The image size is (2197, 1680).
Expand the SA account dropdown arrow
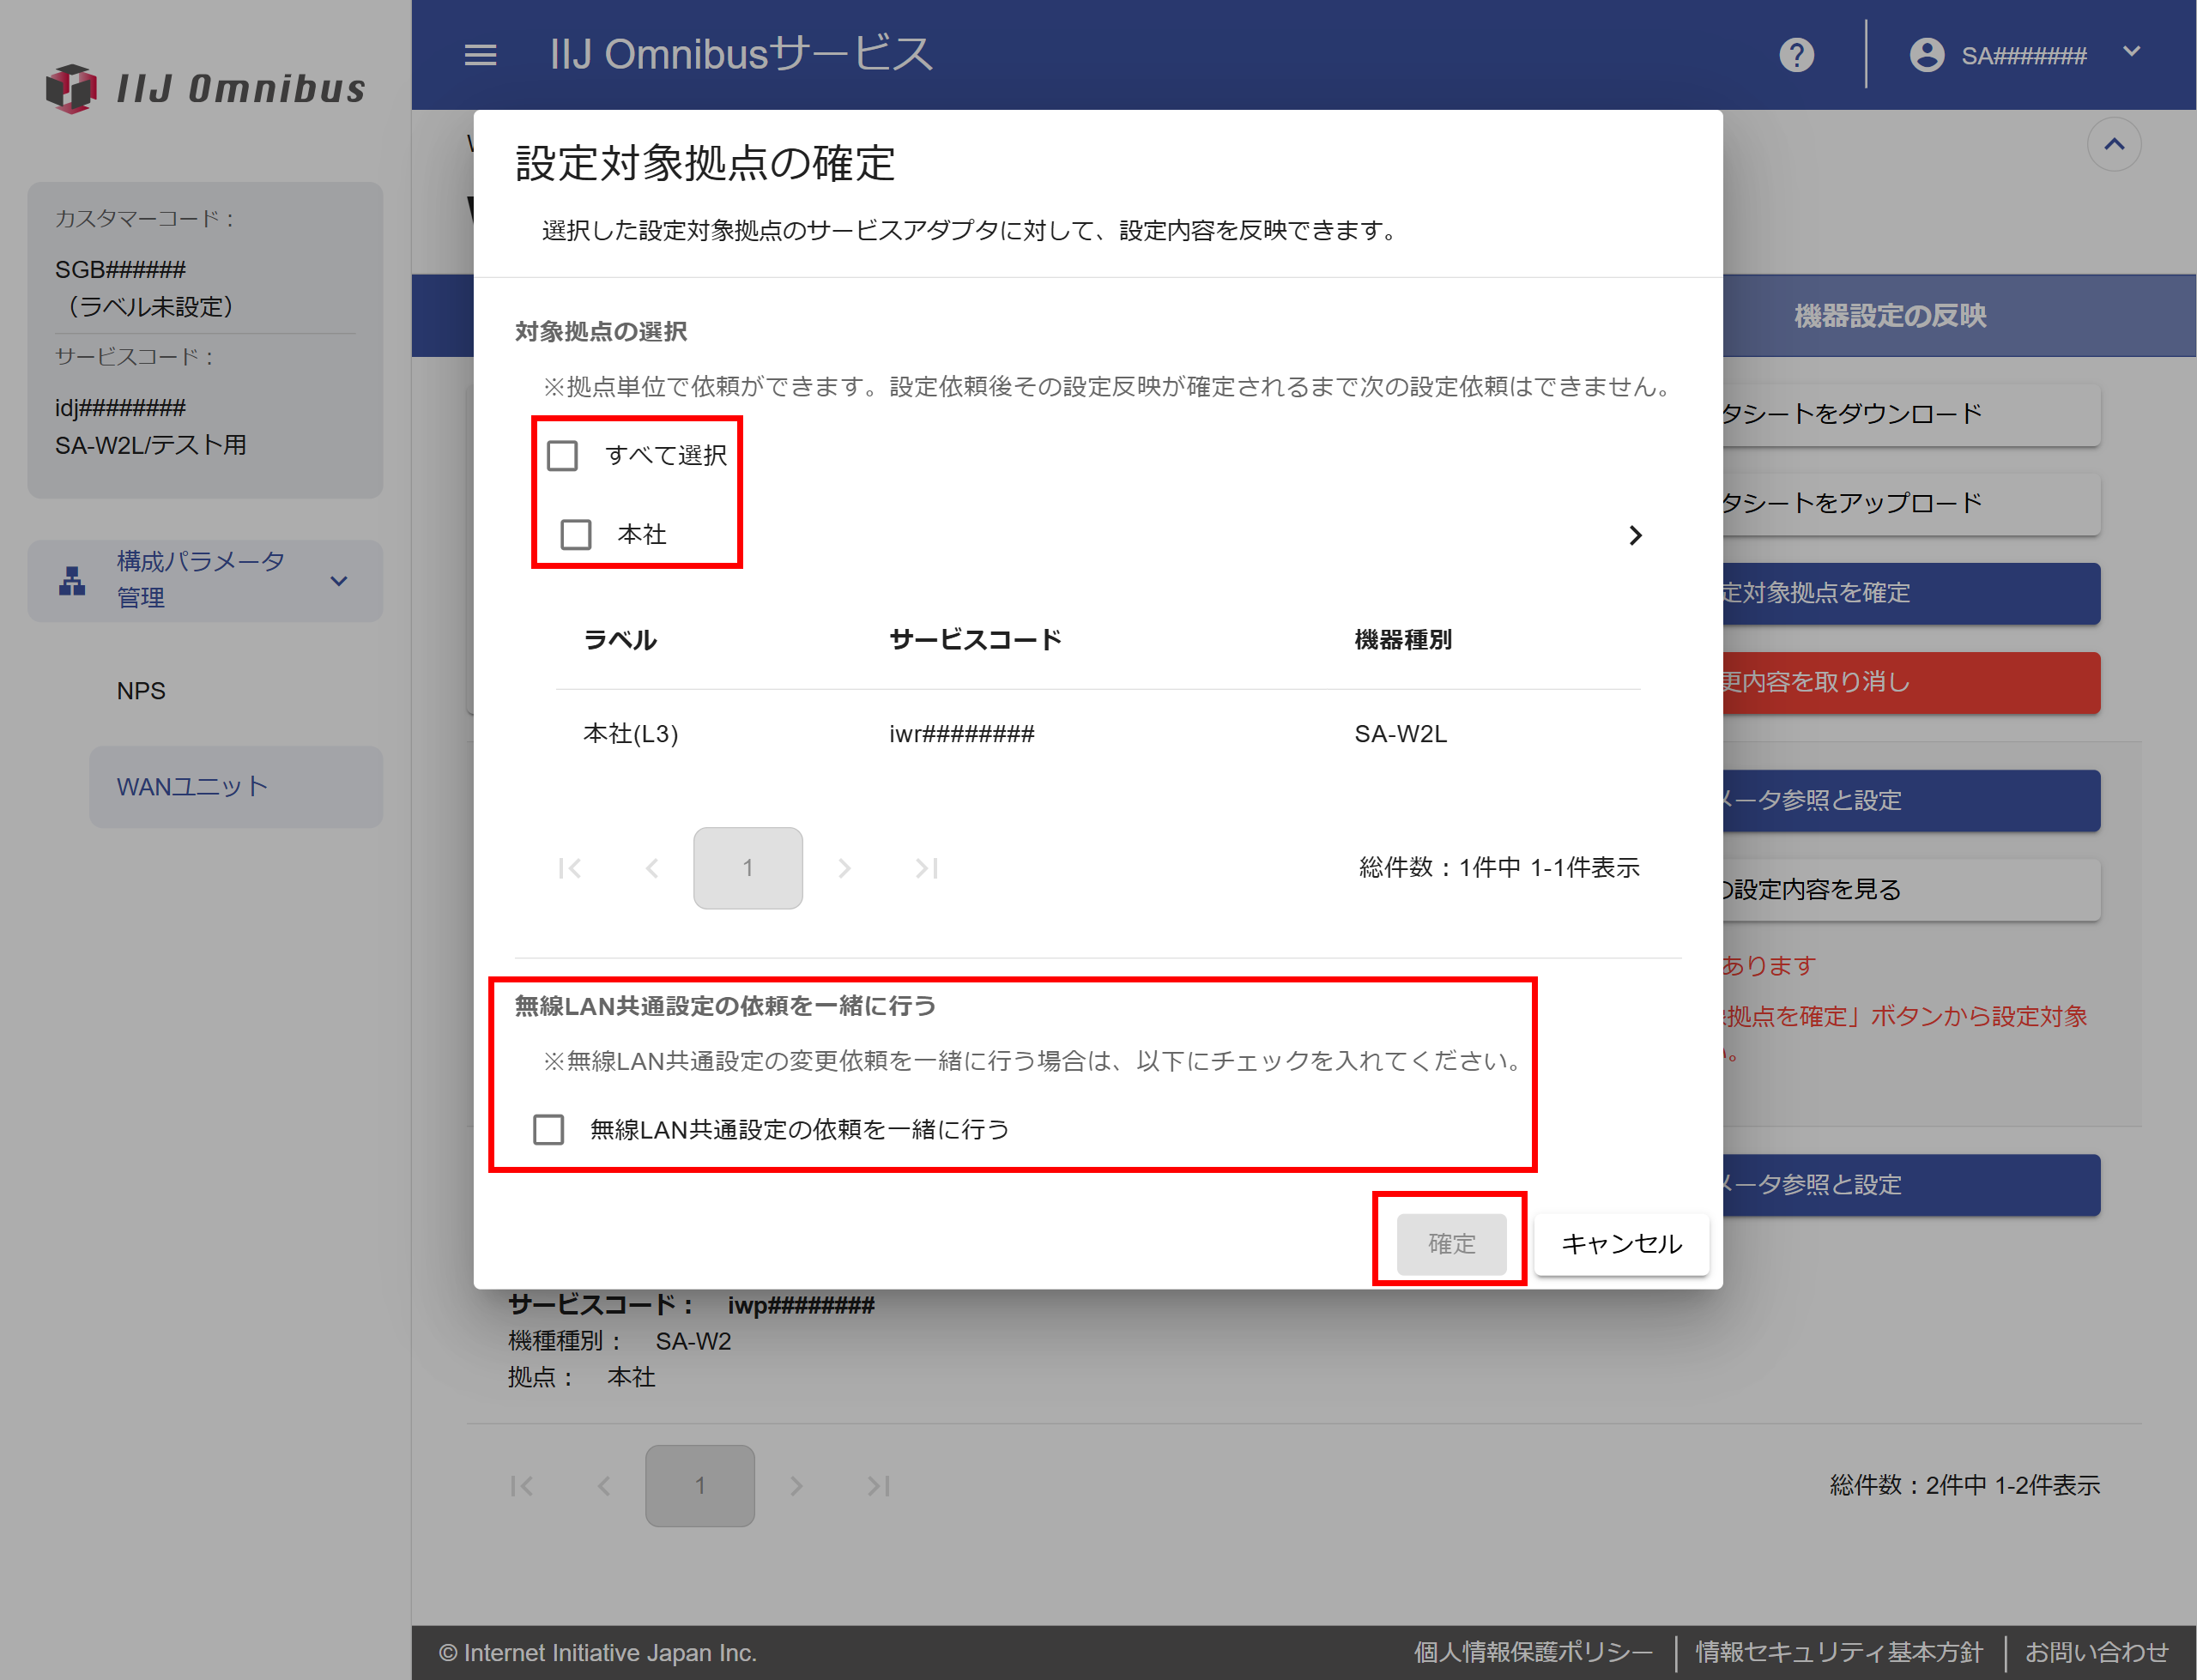(x=2131, y=52)
